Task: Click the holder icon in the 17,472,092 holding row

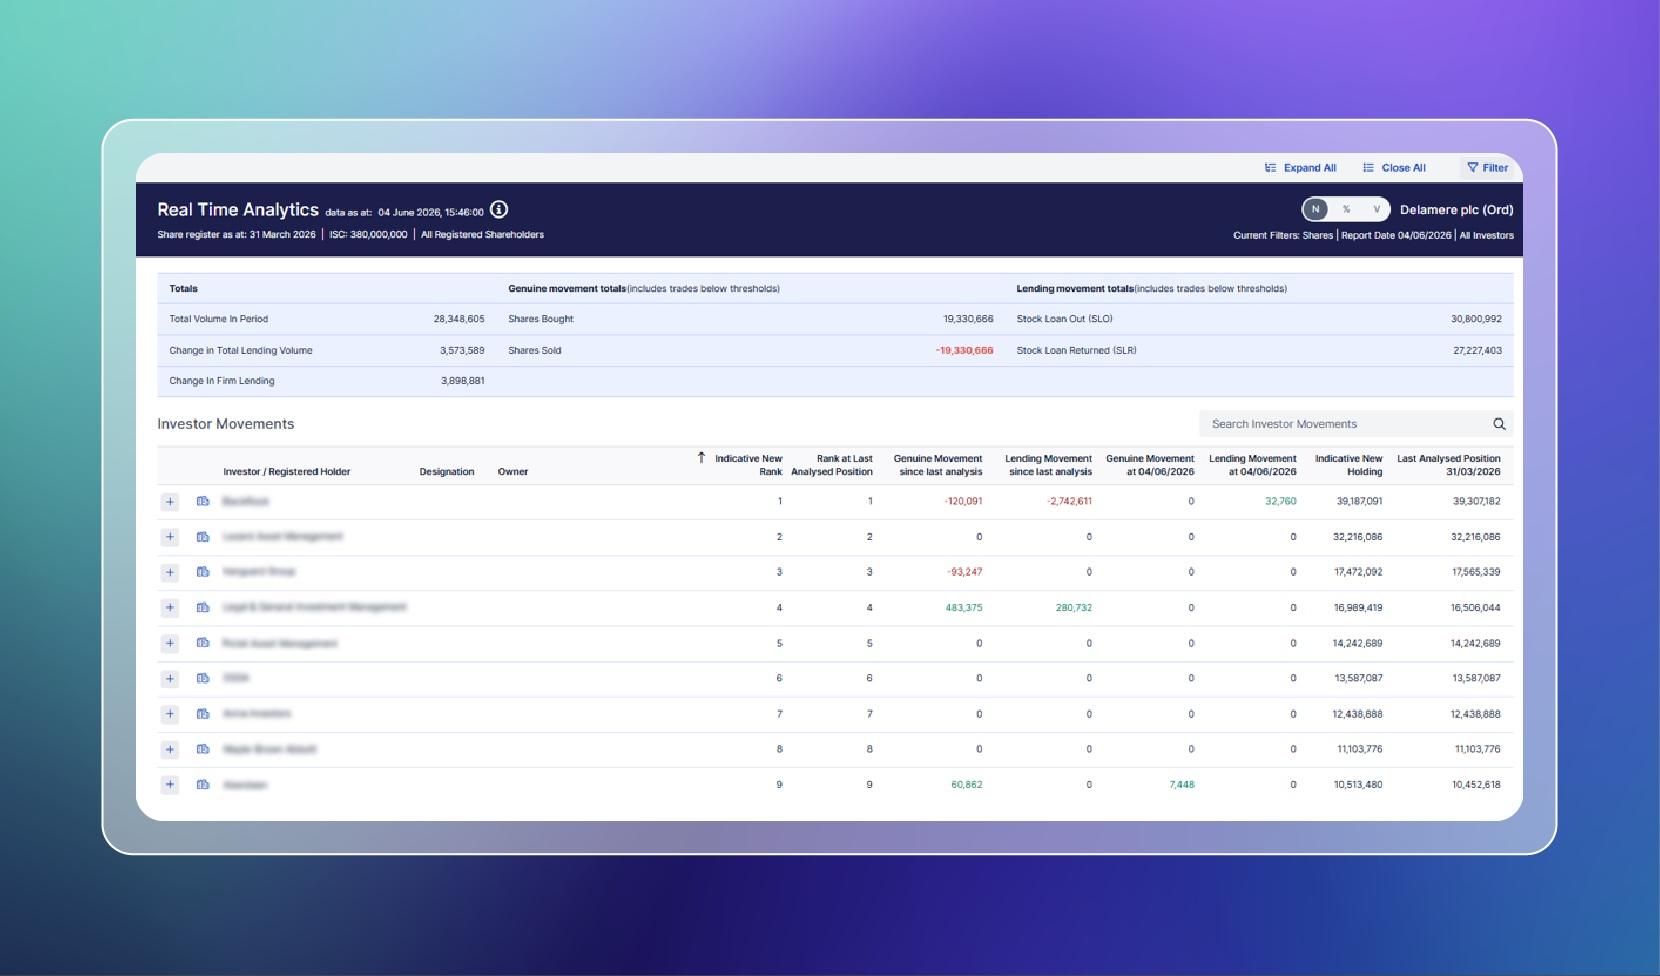Action: coord(203,572)
